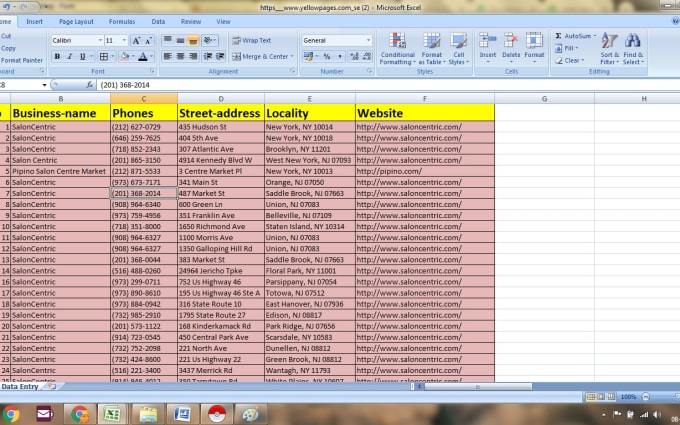This screenshot has height=425, width=680.
Task: Toggle Wrap Text
Action: click(x=252, y=40)
